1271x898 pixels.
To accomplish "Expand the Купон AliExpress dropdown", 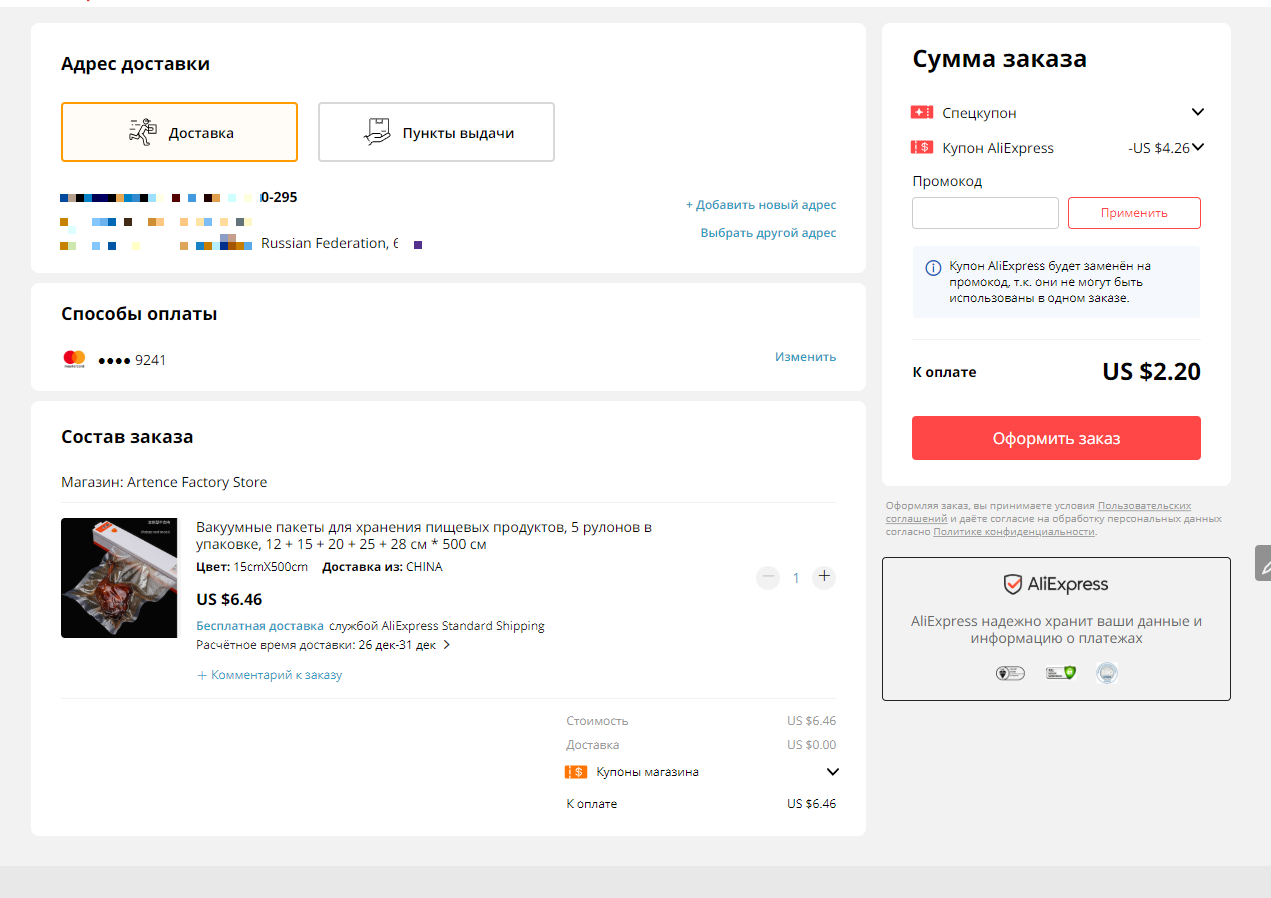I will click(x=1198, y=147).
